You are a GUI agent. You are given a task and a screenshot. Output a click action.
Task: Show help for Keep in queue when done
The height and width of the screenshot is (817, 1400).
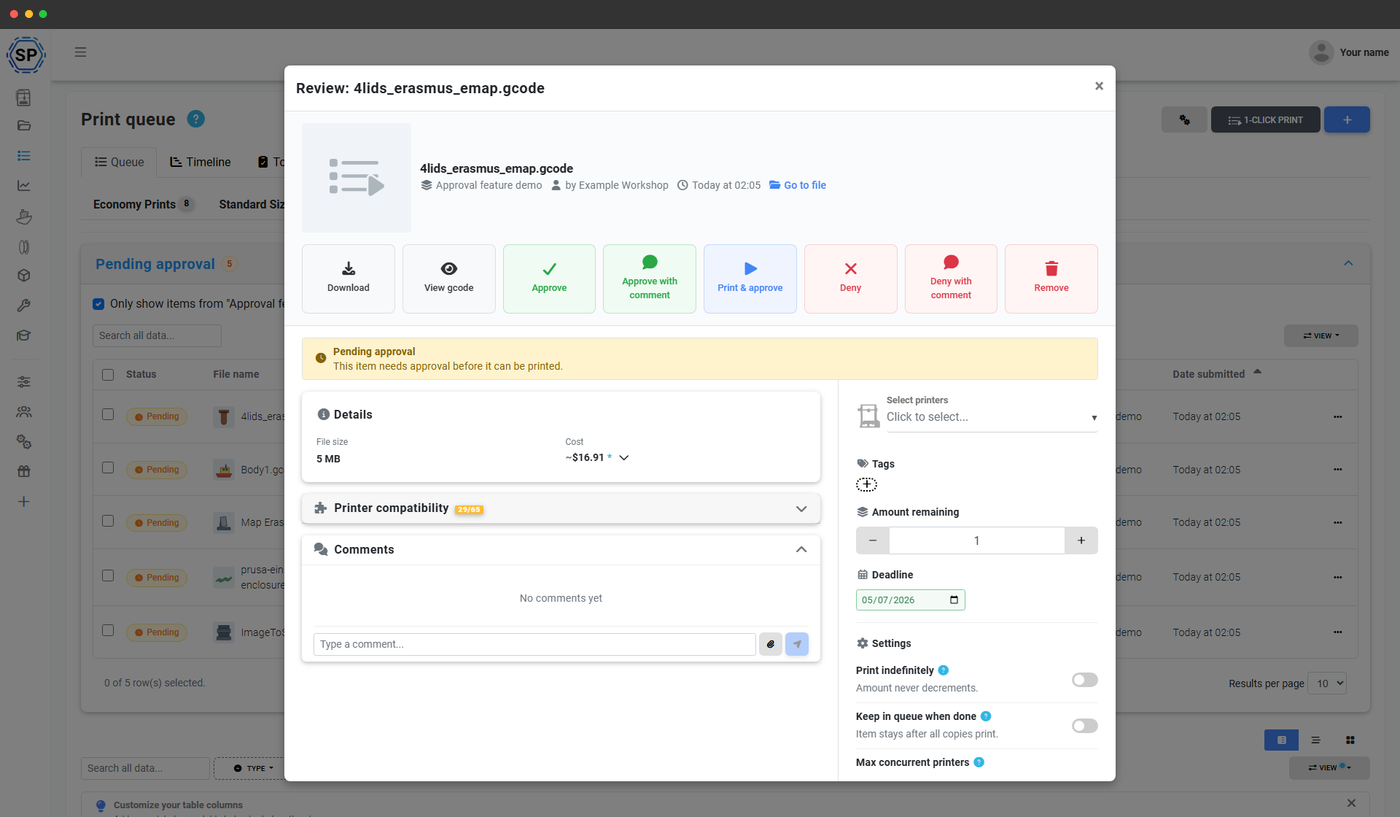point(986,716)
